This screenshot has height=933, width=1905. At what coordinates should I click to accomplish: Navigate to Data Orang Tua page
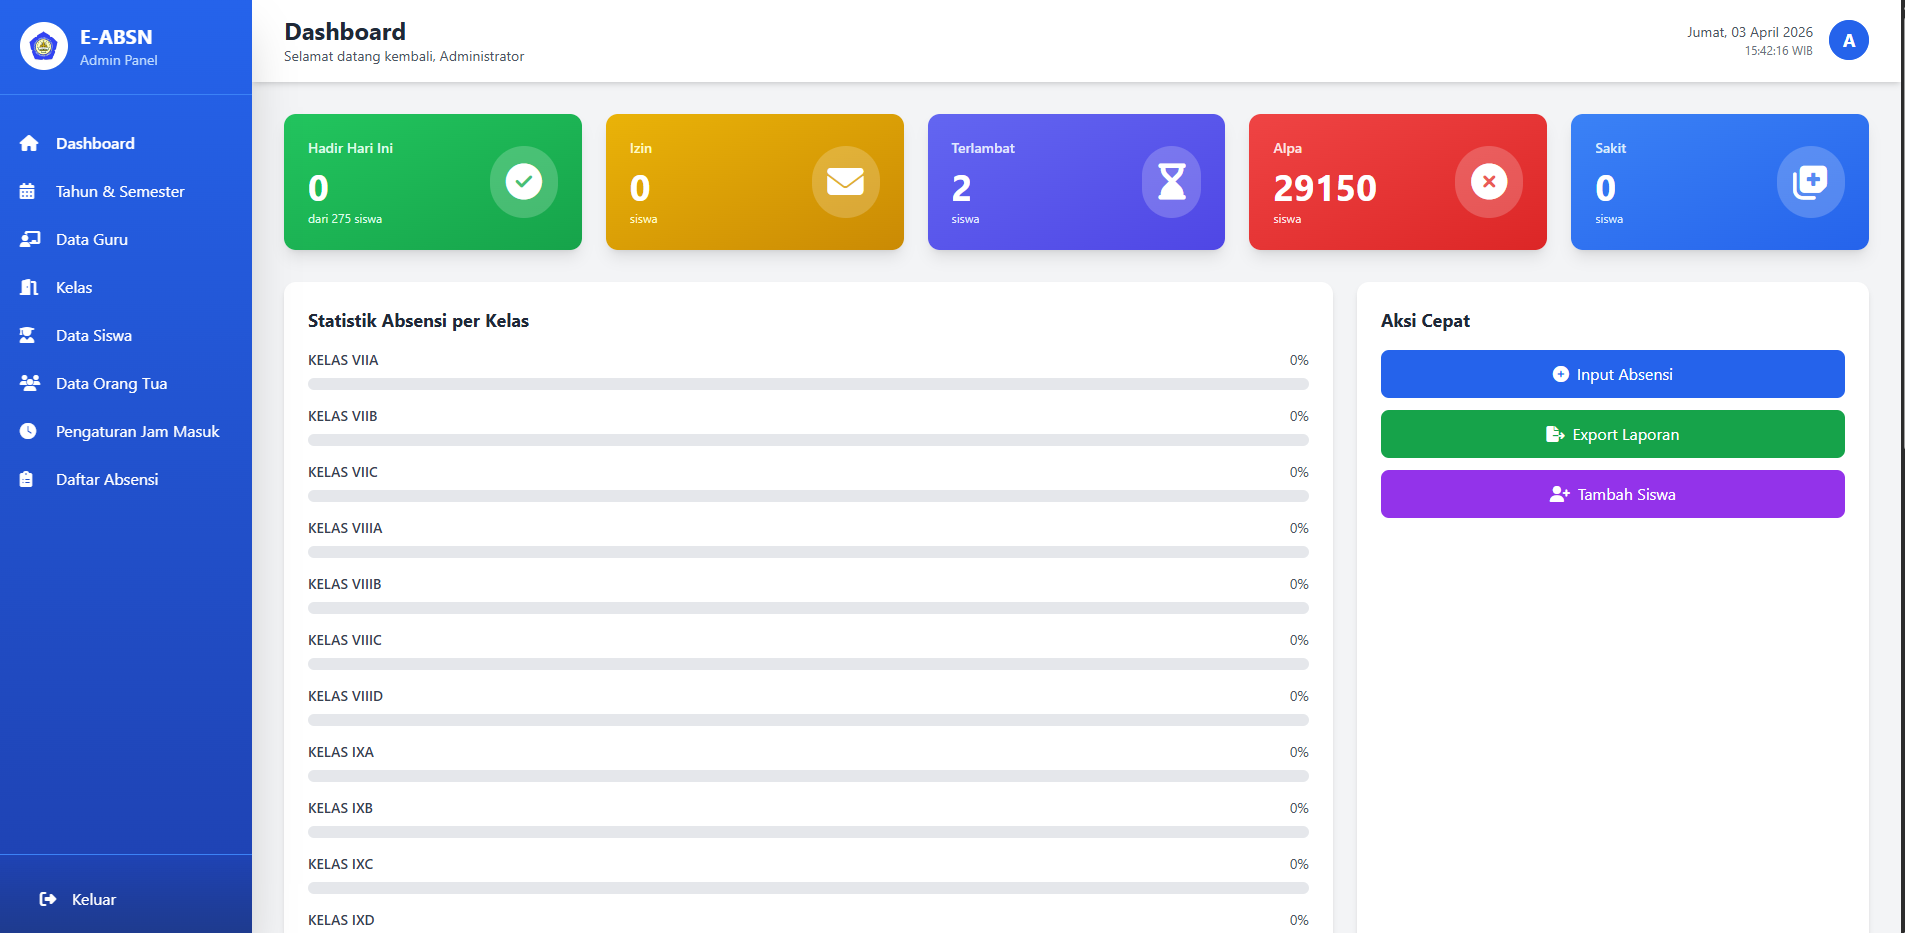tap(111, 383)
